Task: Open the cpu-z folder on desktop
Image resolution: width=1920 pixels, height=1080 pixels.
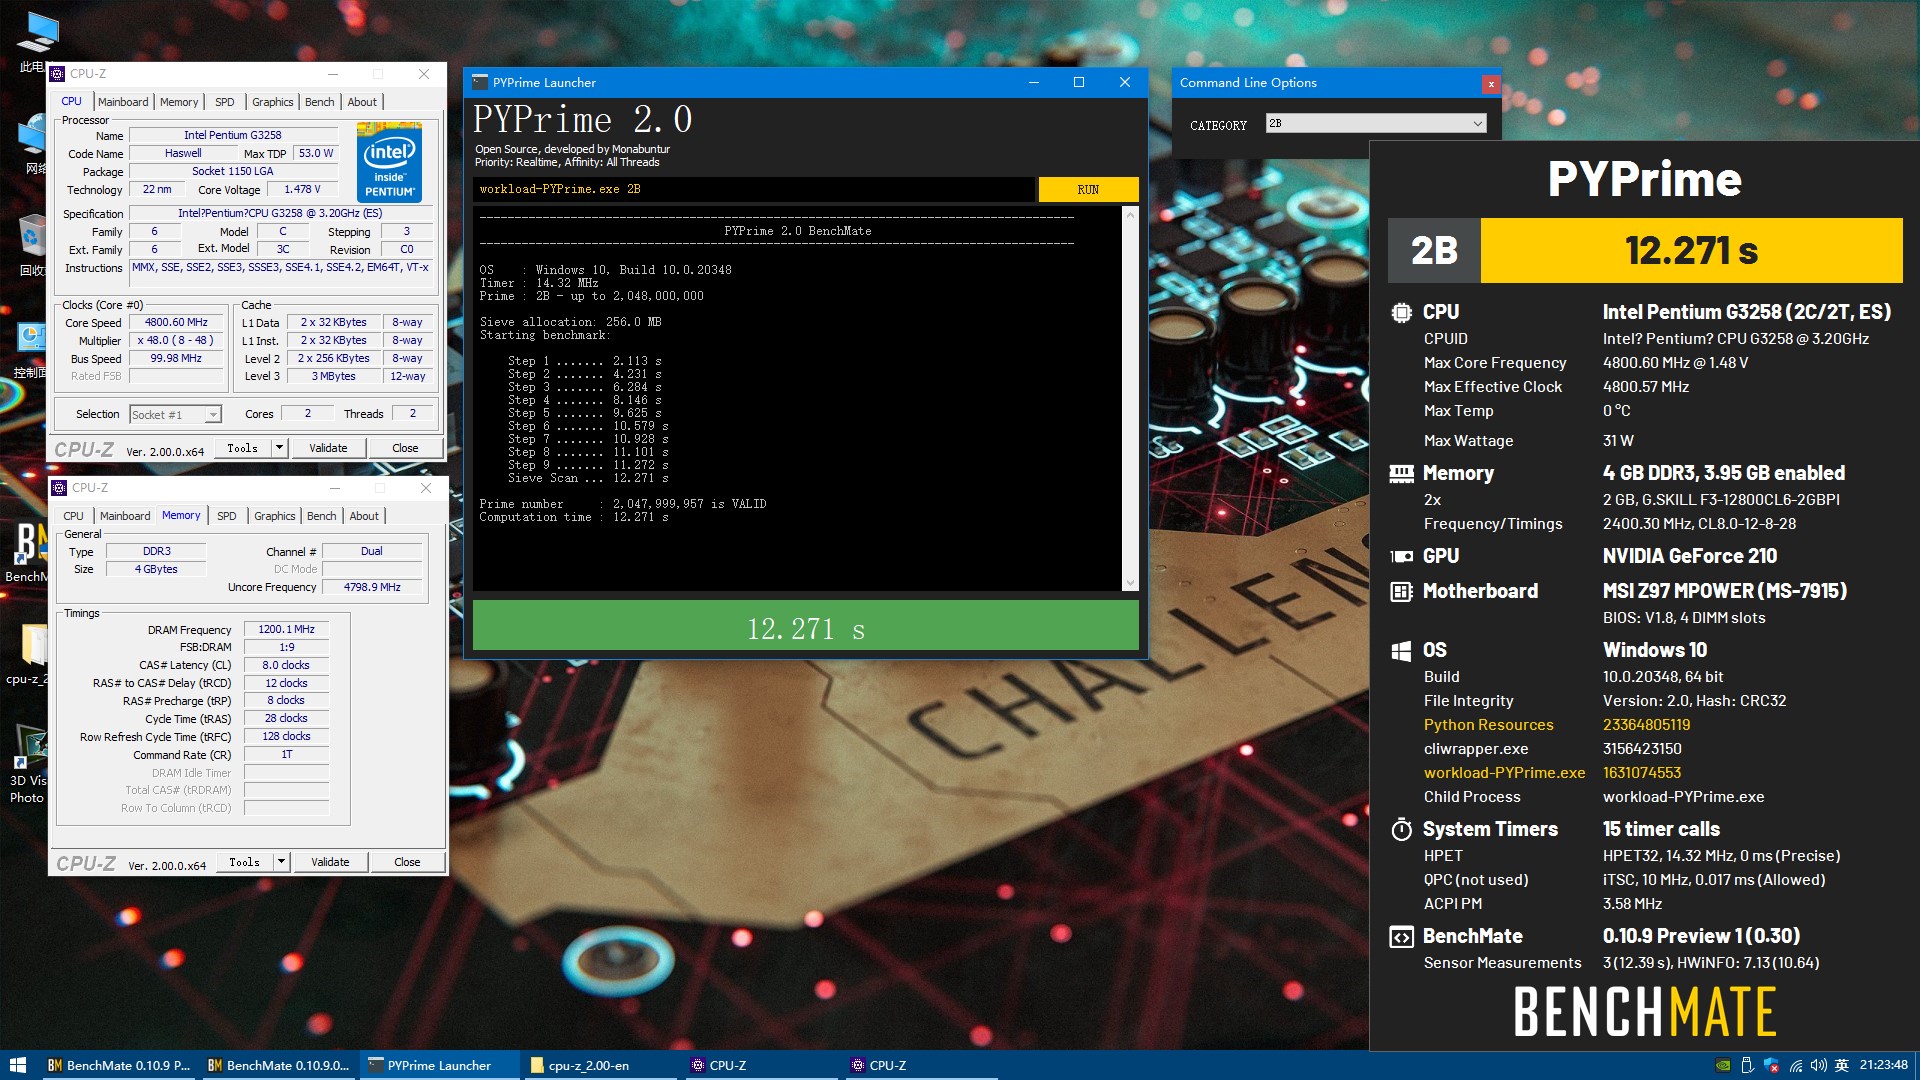Action: pos(29,654)
